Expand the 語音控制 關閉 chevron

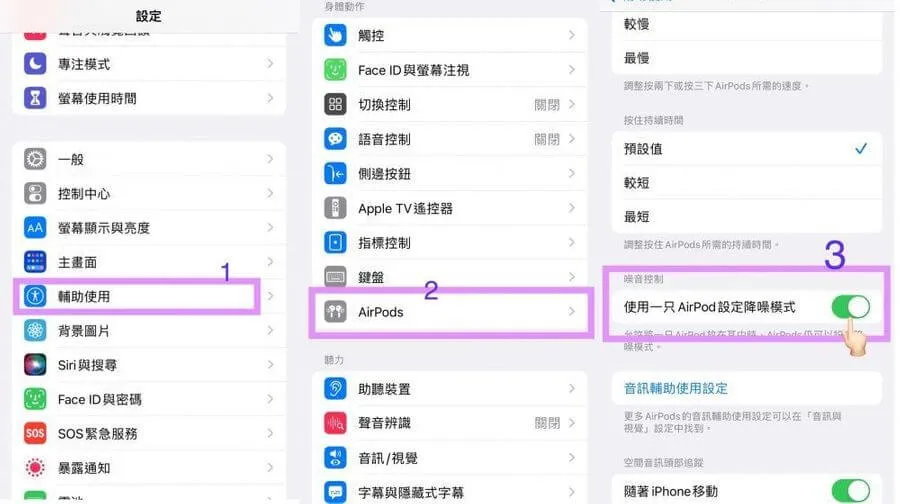[572, 139]
